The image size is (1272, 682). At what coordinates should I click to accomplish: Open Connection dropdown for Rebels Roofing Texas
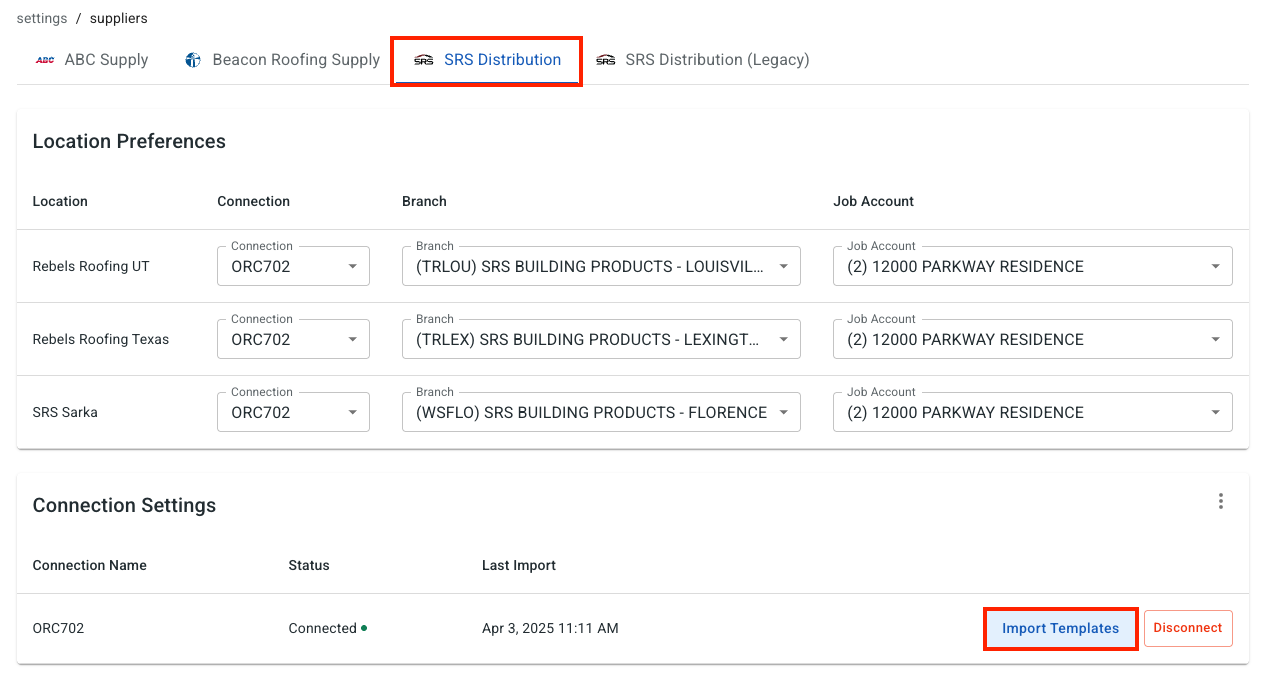coord(293,339)
